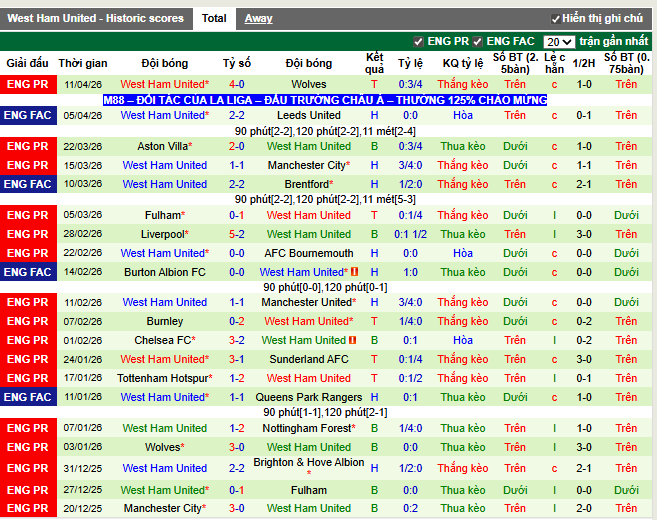The width and height of the screenshot is (657, 520).
Task: Open Leeds United team page
Action: [309, 115]
